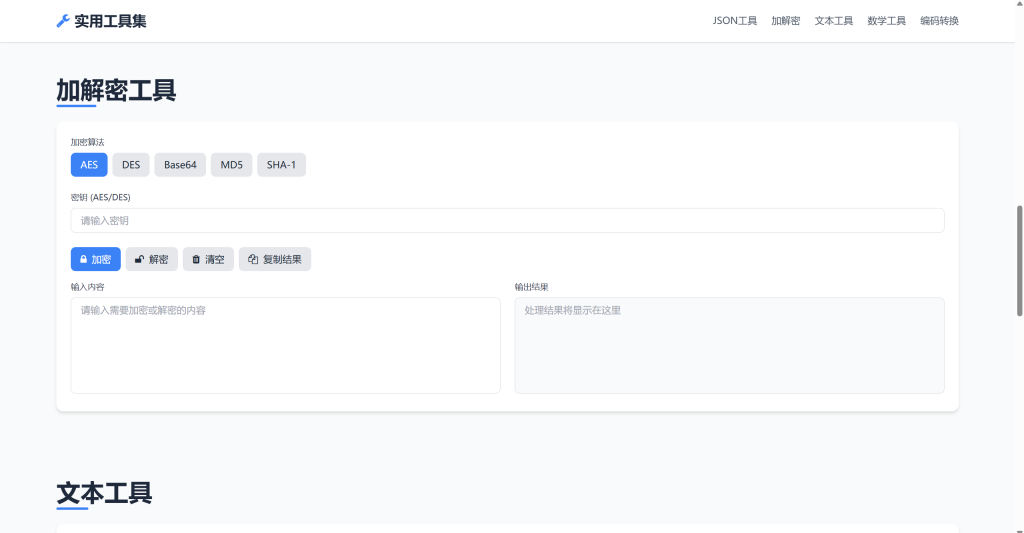Click the 加解密工具 heading
Screen dimensions: 1024x533
coord(116,90)
